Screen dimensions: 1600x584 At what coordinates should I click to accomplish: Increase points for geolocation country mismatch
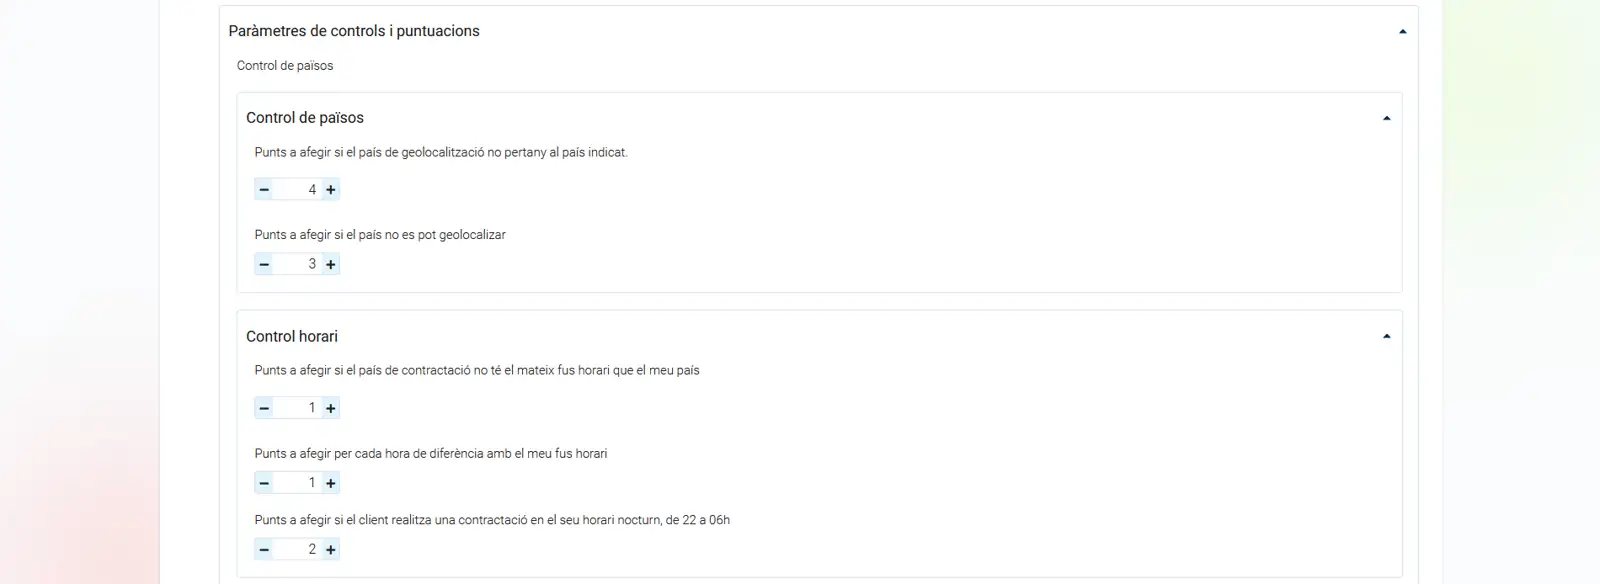(331, 190)
